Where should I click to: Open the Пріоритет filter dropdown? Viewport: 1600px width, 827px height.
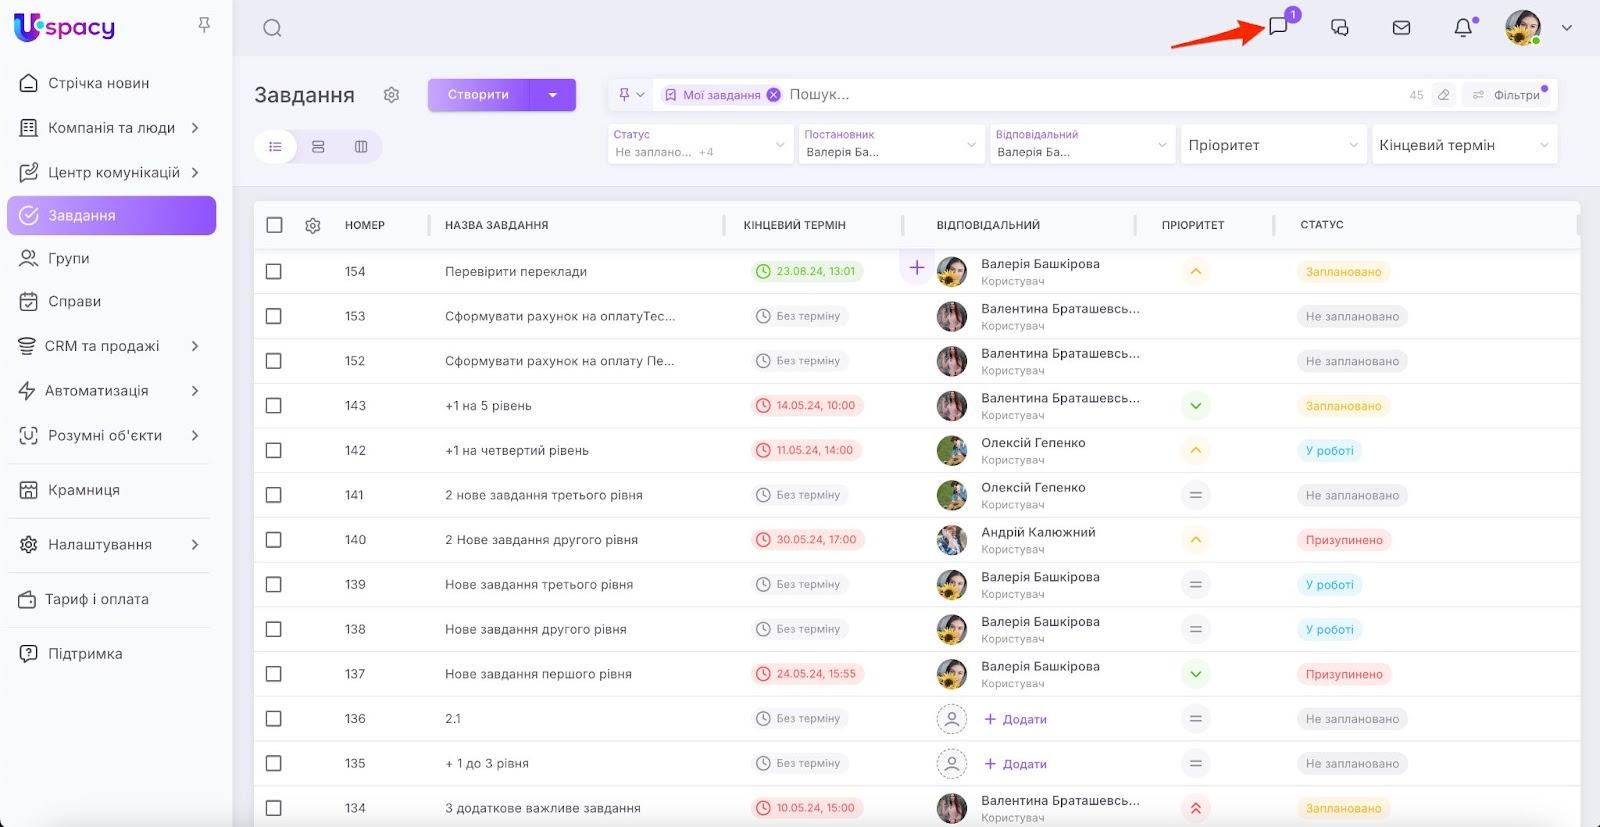1273,144
